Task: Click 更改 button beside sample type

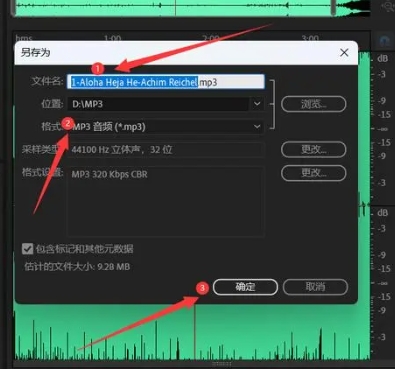Action: [314, 150]
